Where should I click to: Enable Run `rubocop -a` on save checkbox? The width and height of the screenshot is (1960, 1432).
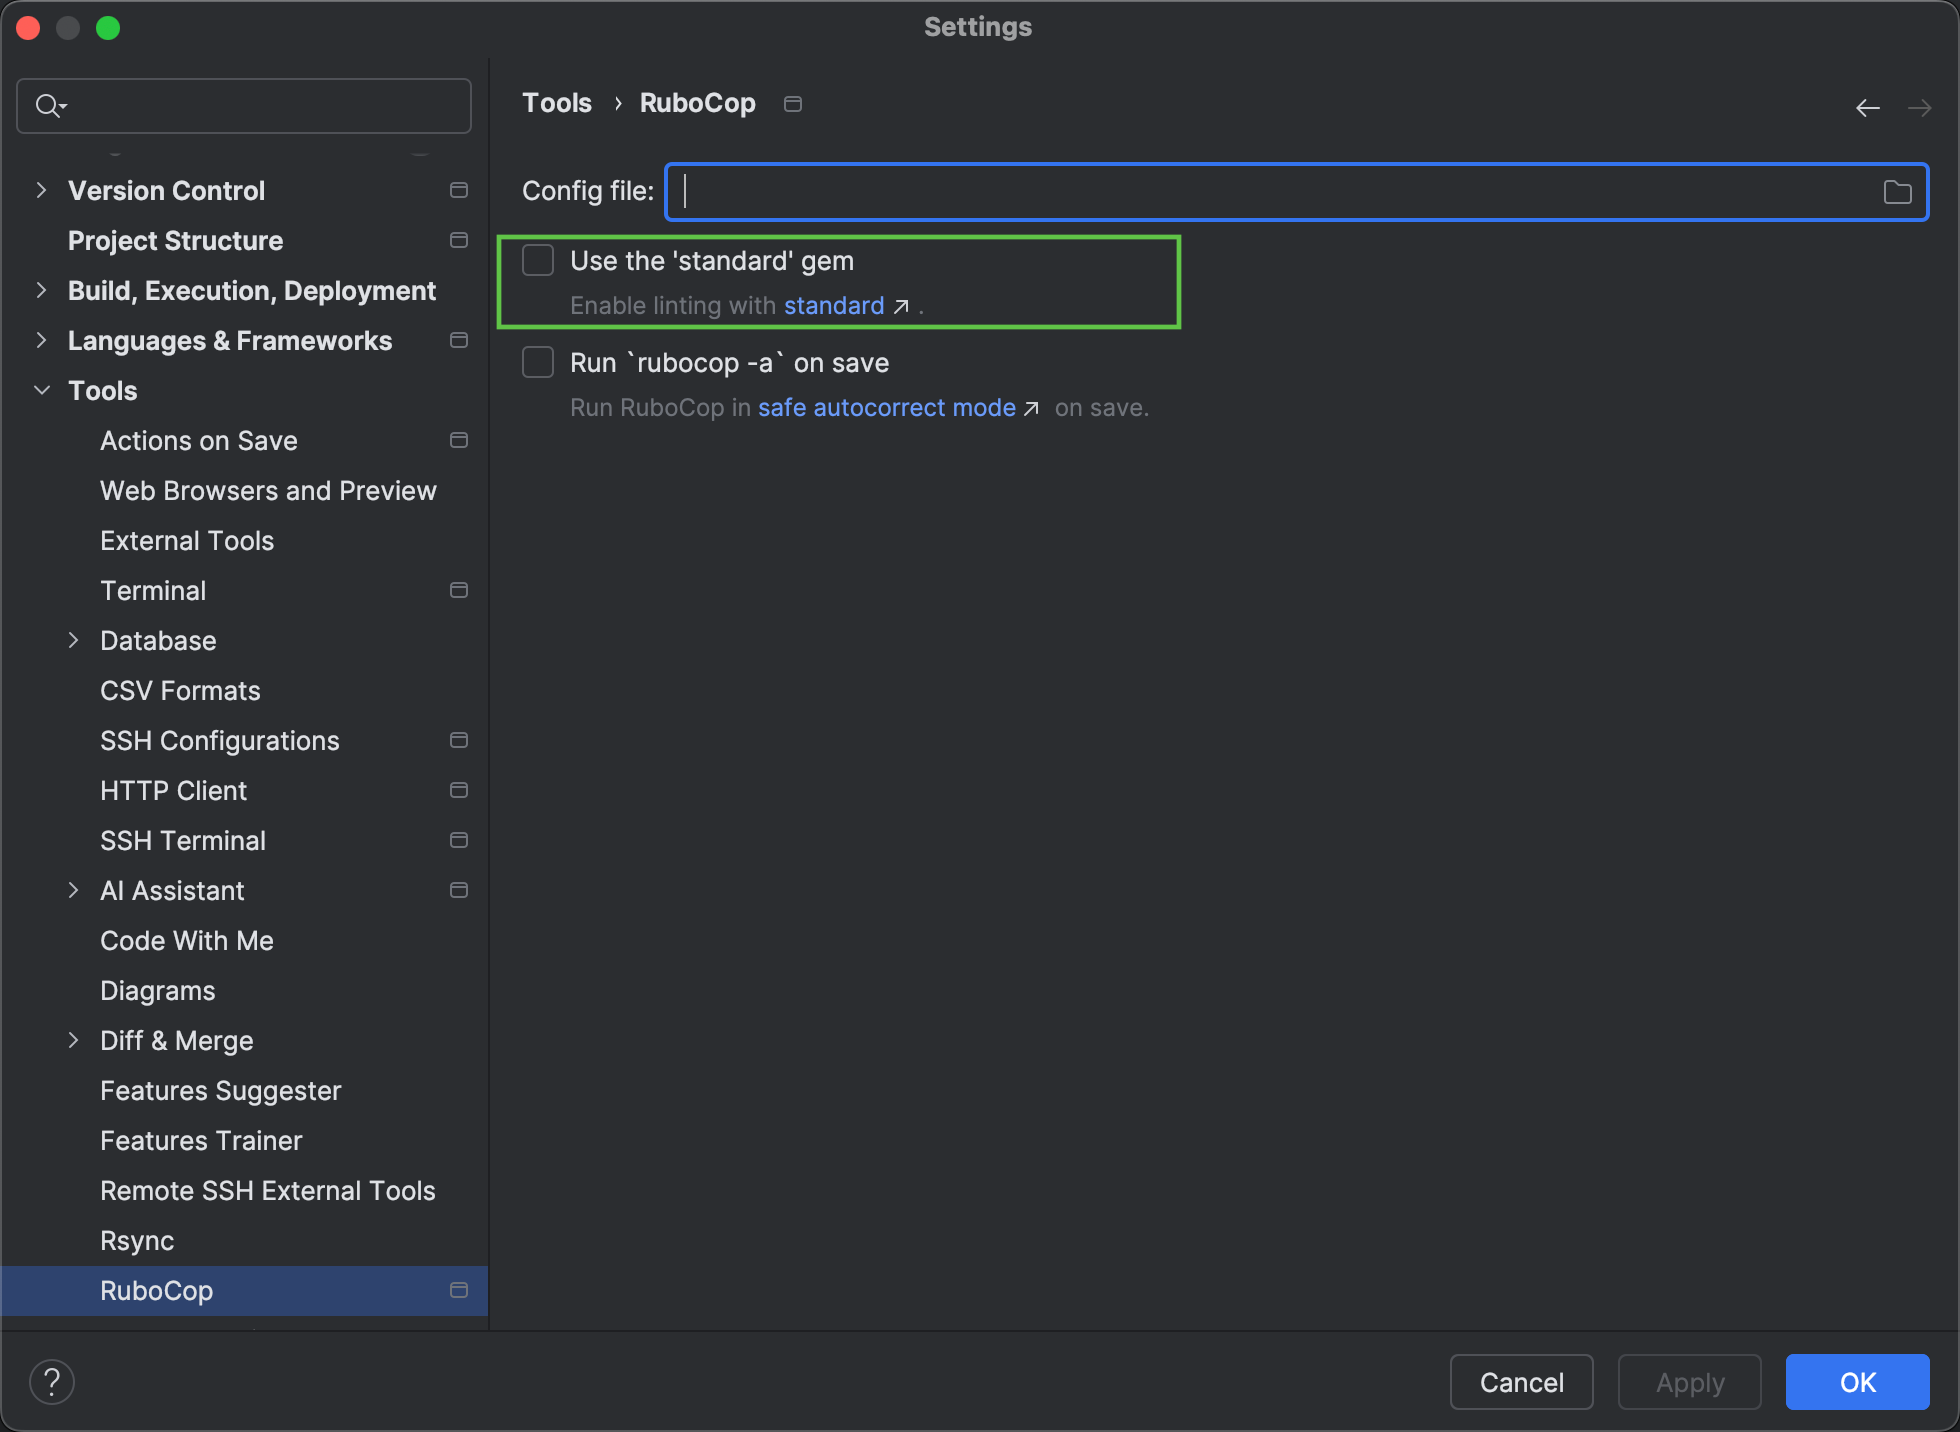538,363
